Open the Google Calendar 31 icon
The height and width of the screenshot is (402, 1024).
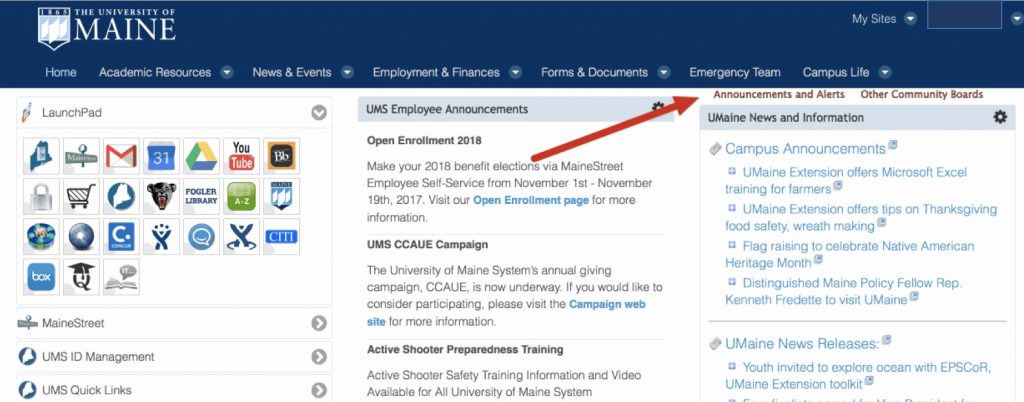click(x=161, y=156)
